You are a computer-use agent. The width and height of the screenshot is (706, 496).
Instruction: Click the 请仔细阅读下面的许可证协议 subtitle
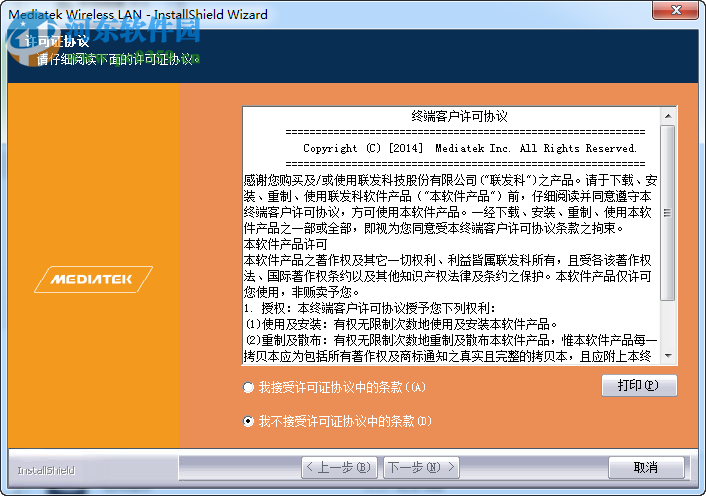click(x=118, y=59)
